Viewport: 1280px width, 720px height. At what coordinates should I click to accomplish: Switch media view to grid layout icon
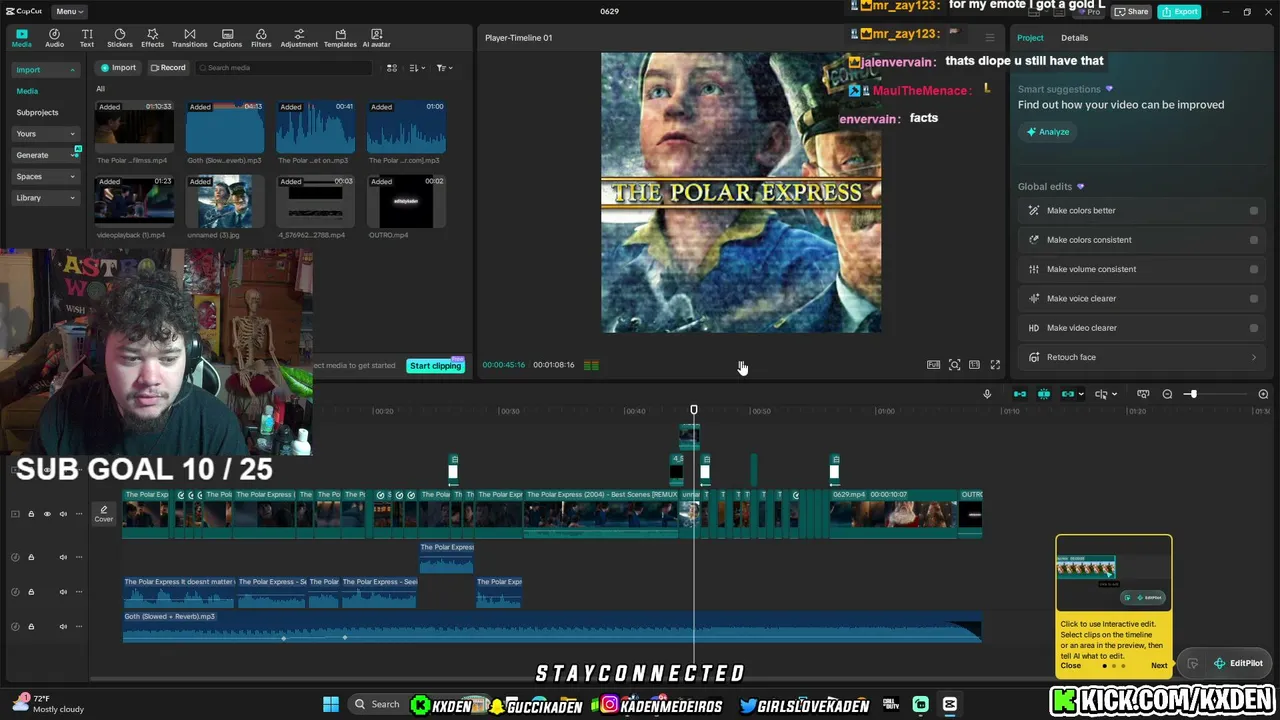tap(392, 68)
